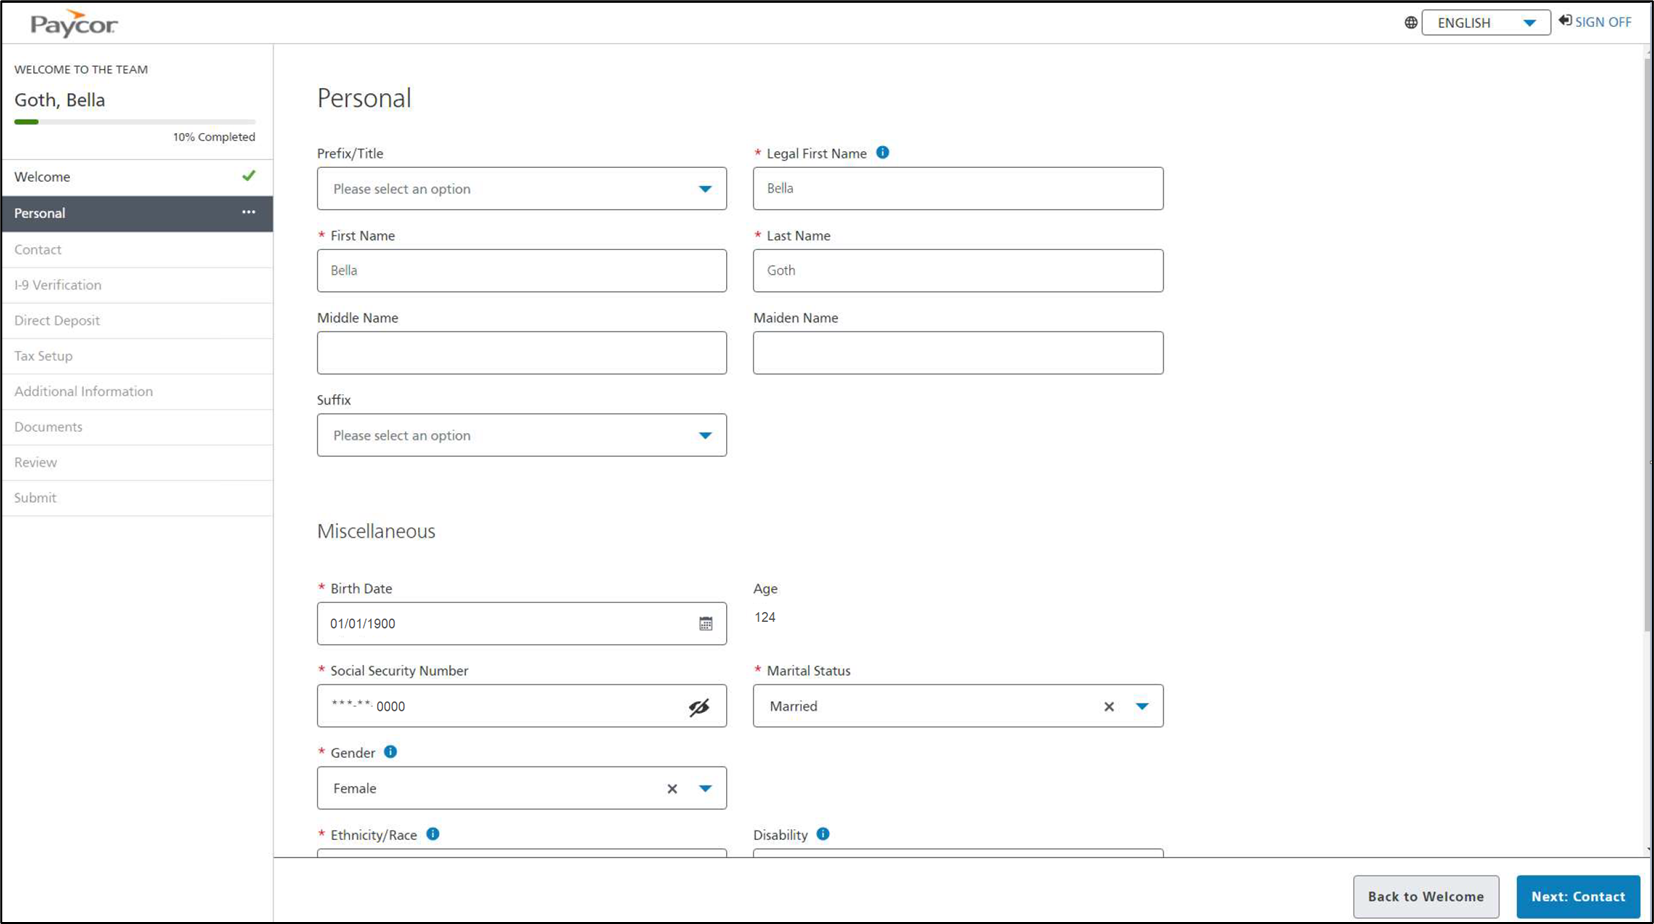Open the Marital Status dropdown arrow
This screenshot has height=924, width=1654.
tap(1142, 706)
